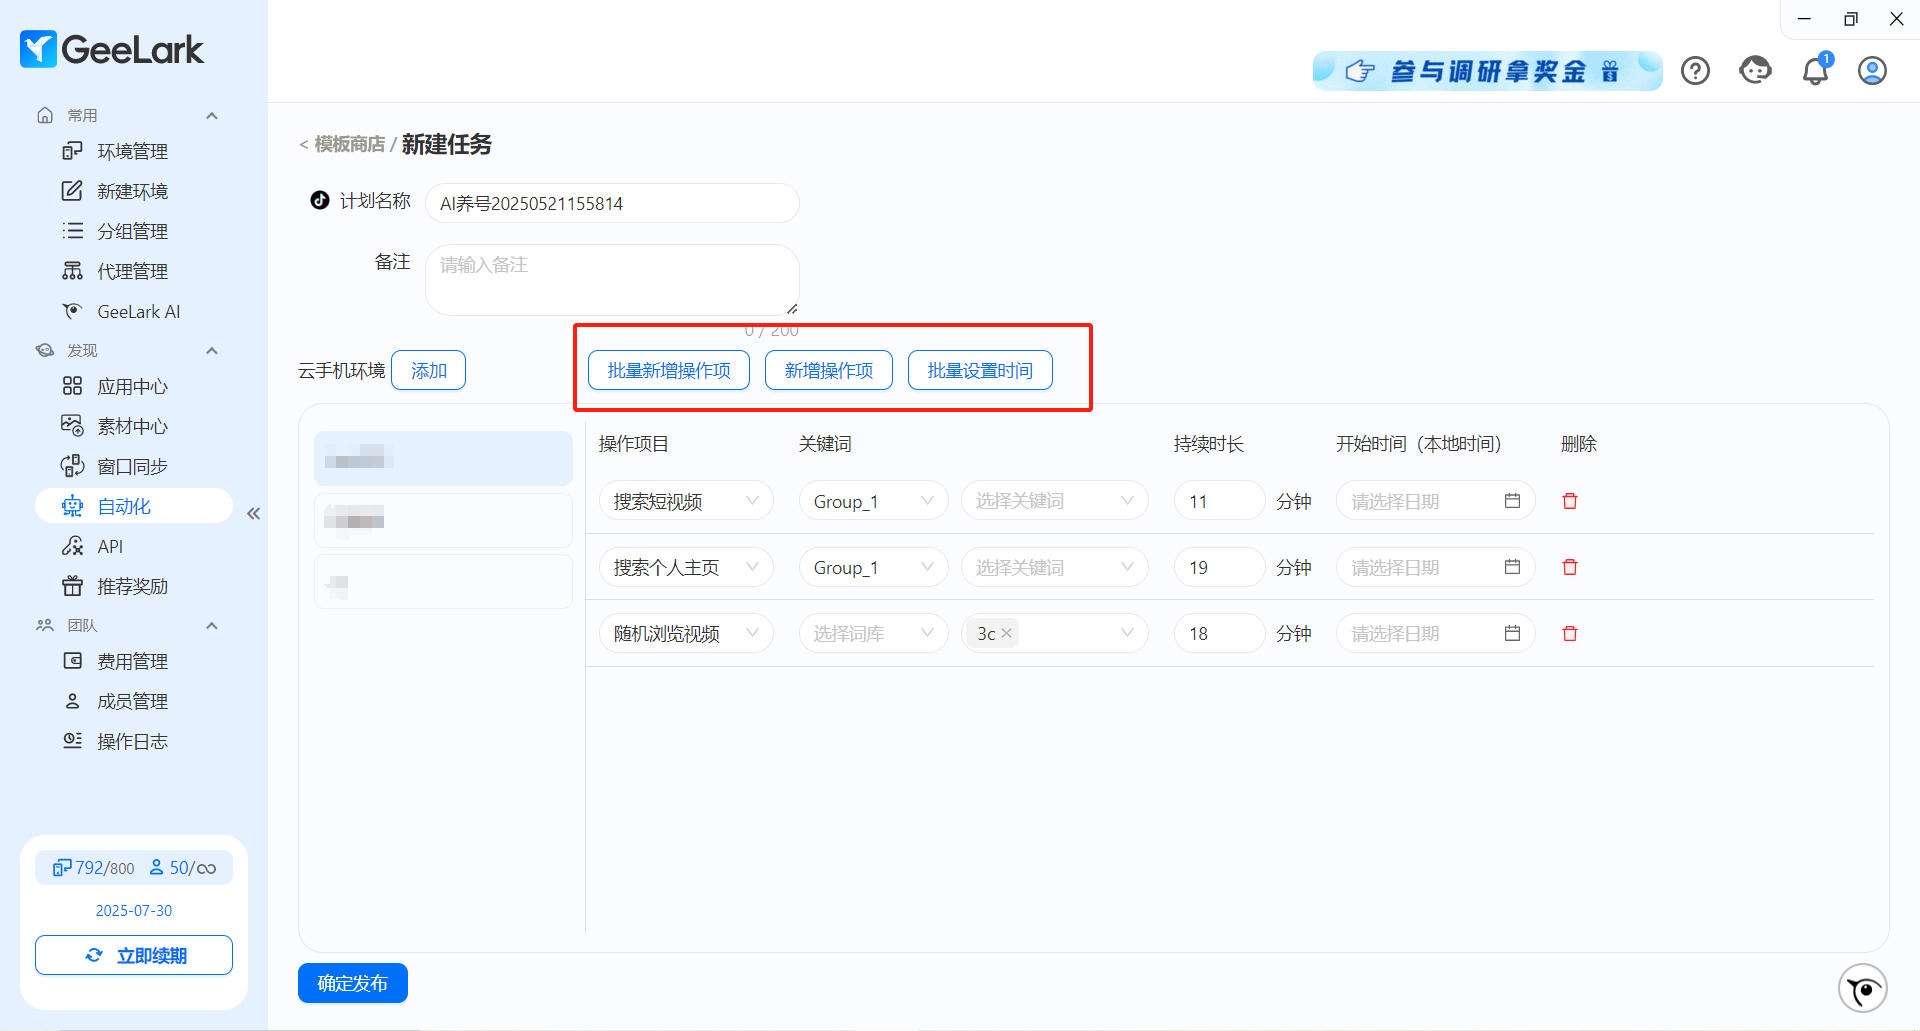
Task: Click the customer support face icon
Action: click(1755, 71)
